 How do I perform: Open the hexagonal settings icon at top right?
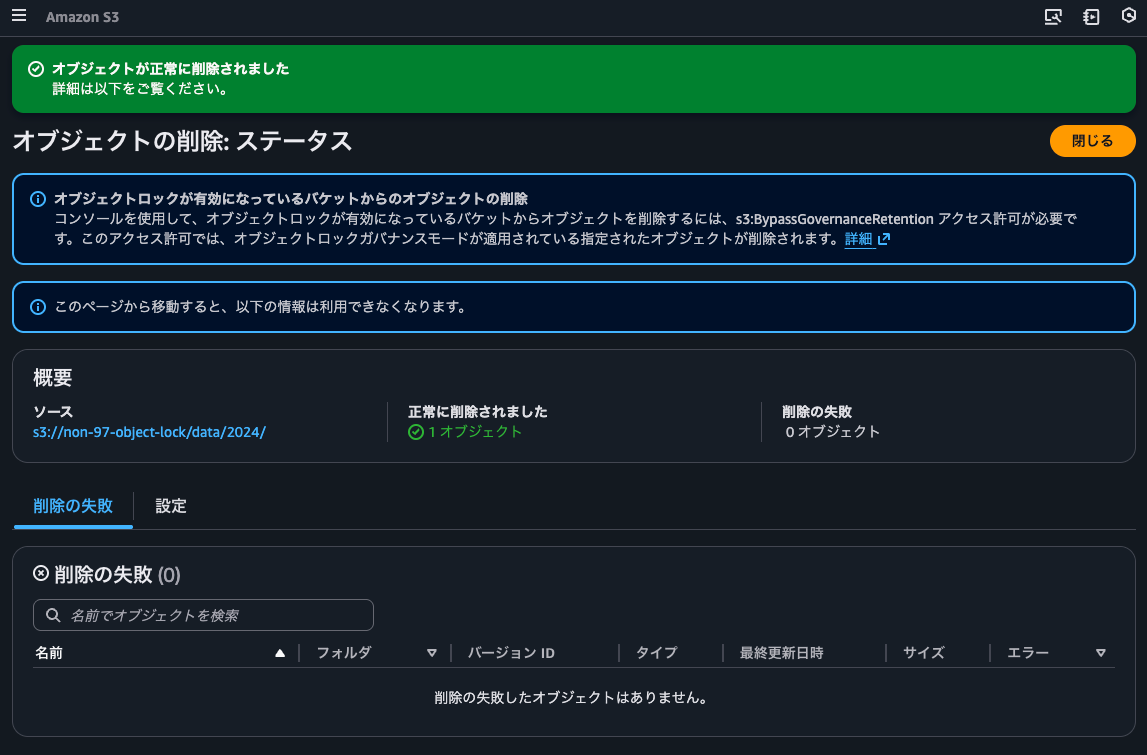pos(1128,16)
